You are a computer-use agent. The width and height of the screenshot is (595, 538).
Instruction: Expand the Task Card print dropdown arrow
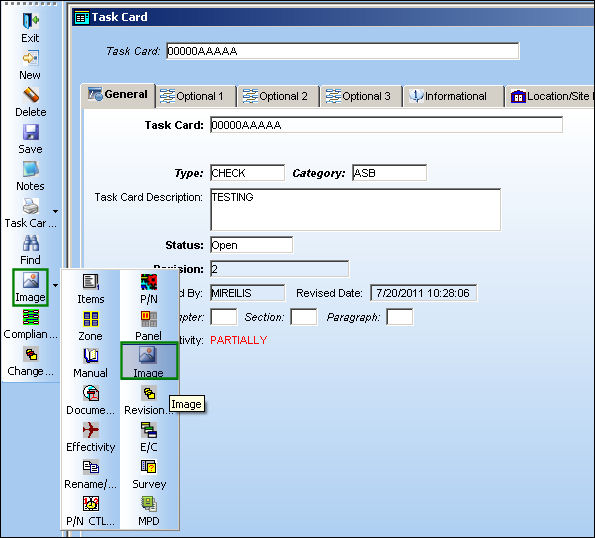55,211
